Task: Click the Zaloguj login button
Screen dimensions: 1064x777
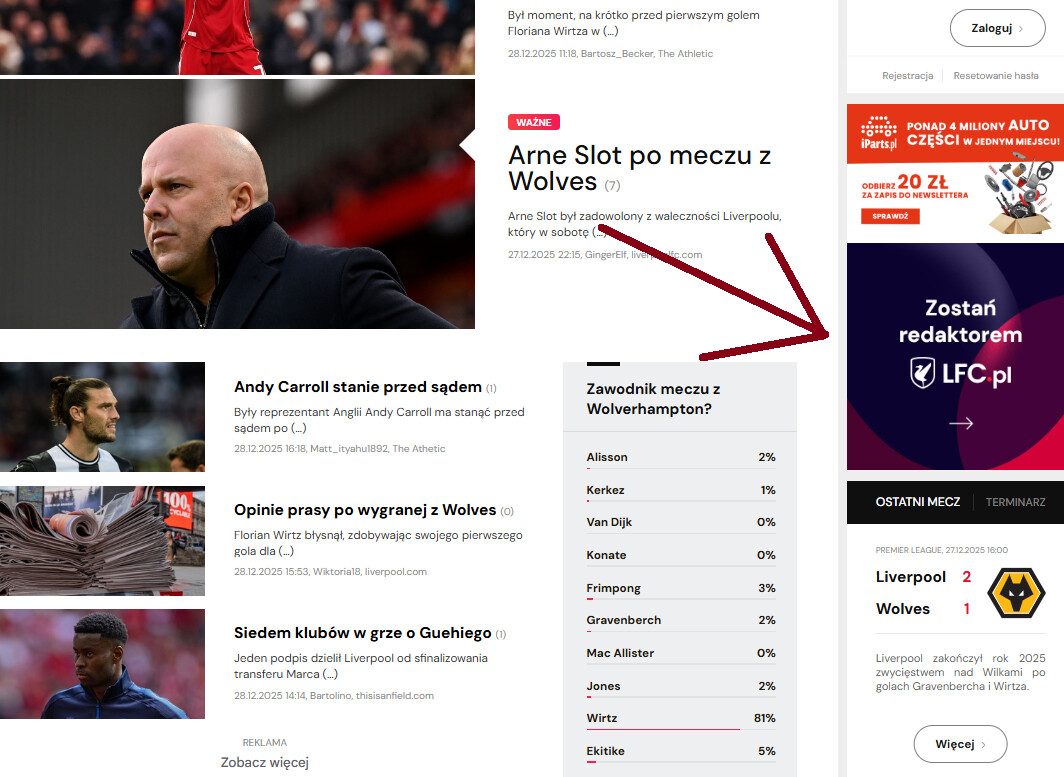Action: pyautogui.click(x=998, y=29)
